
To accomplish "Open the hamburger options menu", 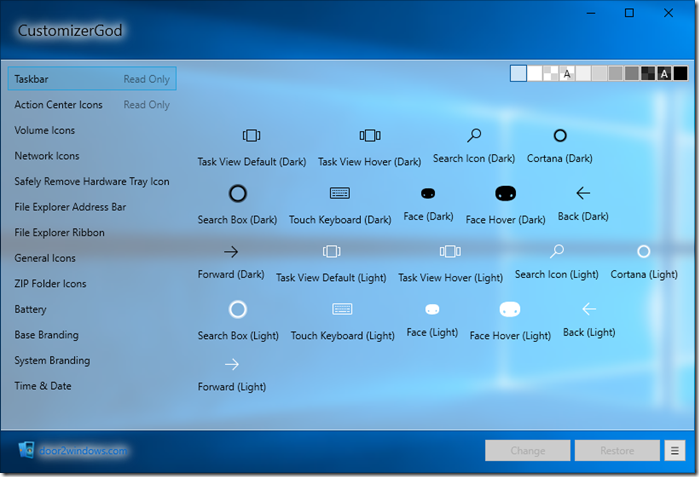I will [x=674, y=451].
